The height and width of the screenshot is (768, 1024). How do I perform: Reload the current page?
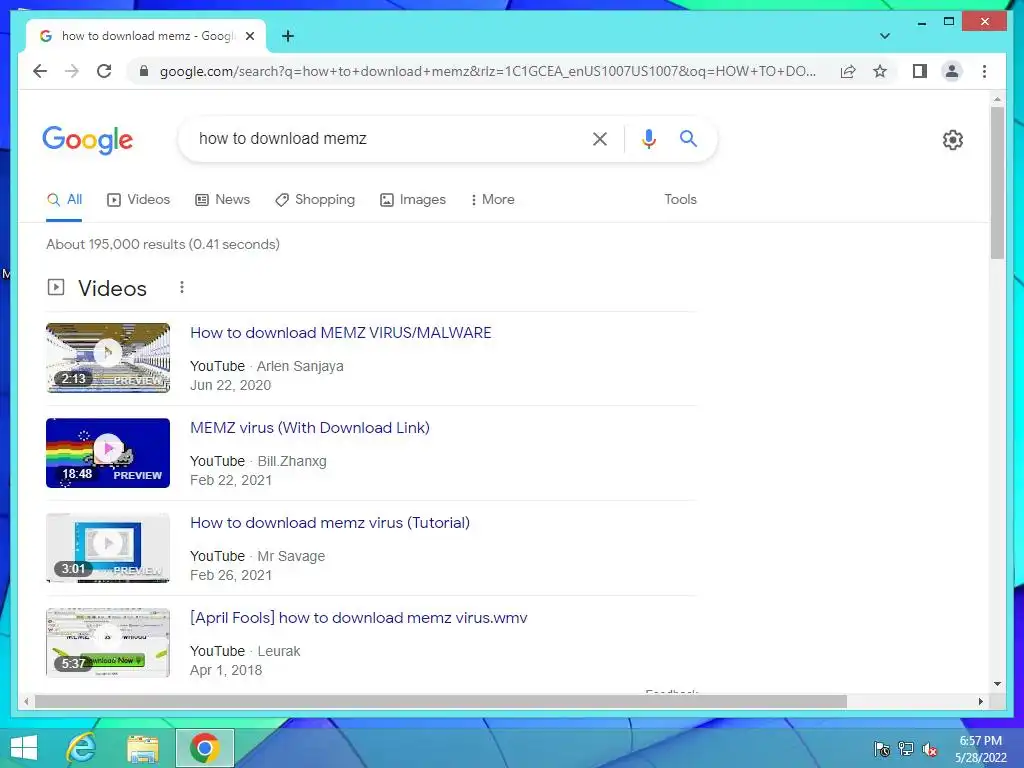(x=104, y=71)
